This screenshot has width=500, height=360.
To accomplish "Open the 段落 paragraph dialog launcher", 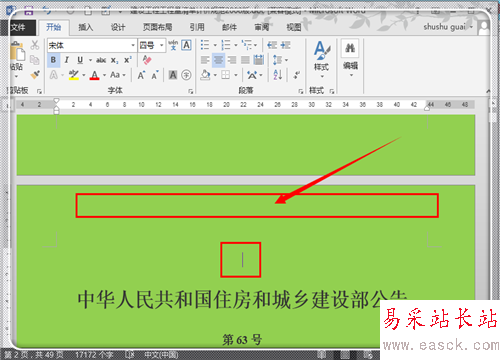I will coord(301,91).
